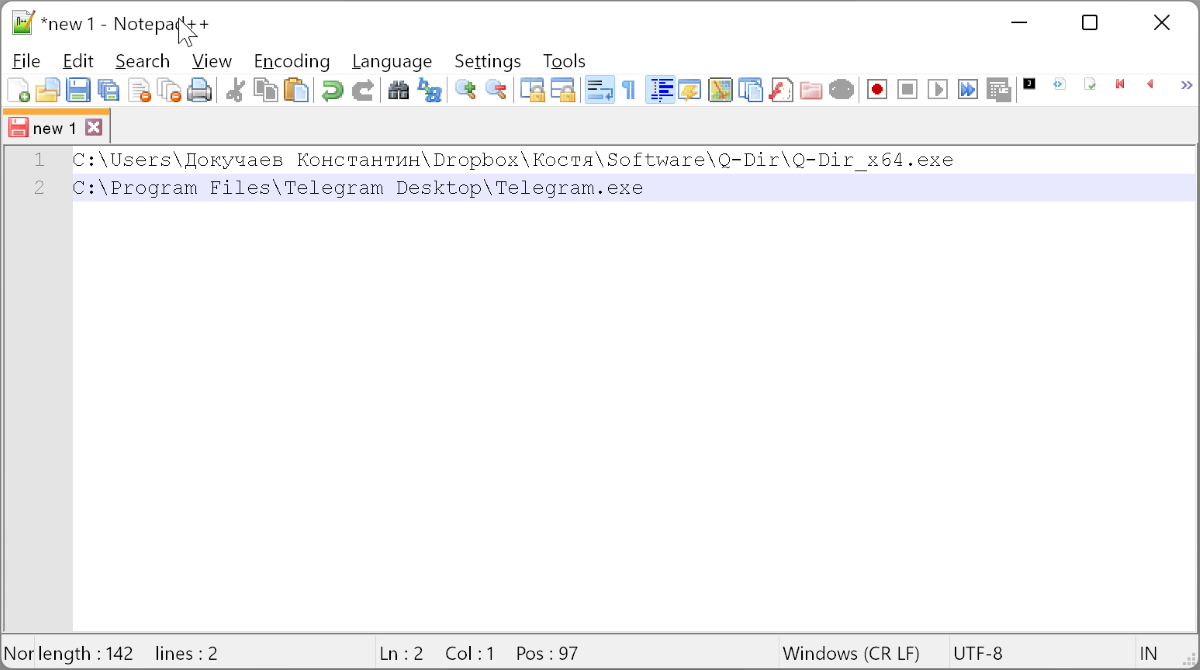Click the document with green check icon
Image resolution: width=1200 pixels, height=670 pixels.
tap(1090, 84)
